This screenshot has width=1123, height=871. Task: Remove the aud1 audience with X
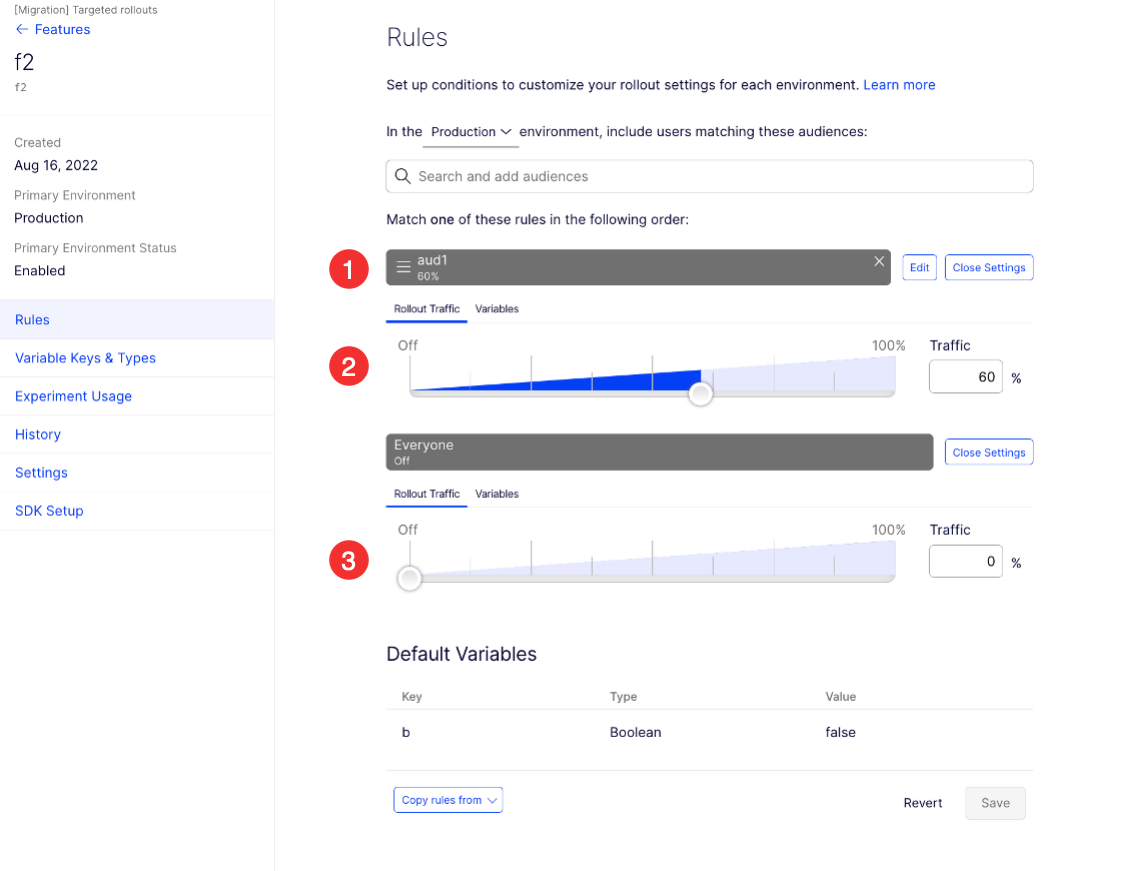pos(879,261)
